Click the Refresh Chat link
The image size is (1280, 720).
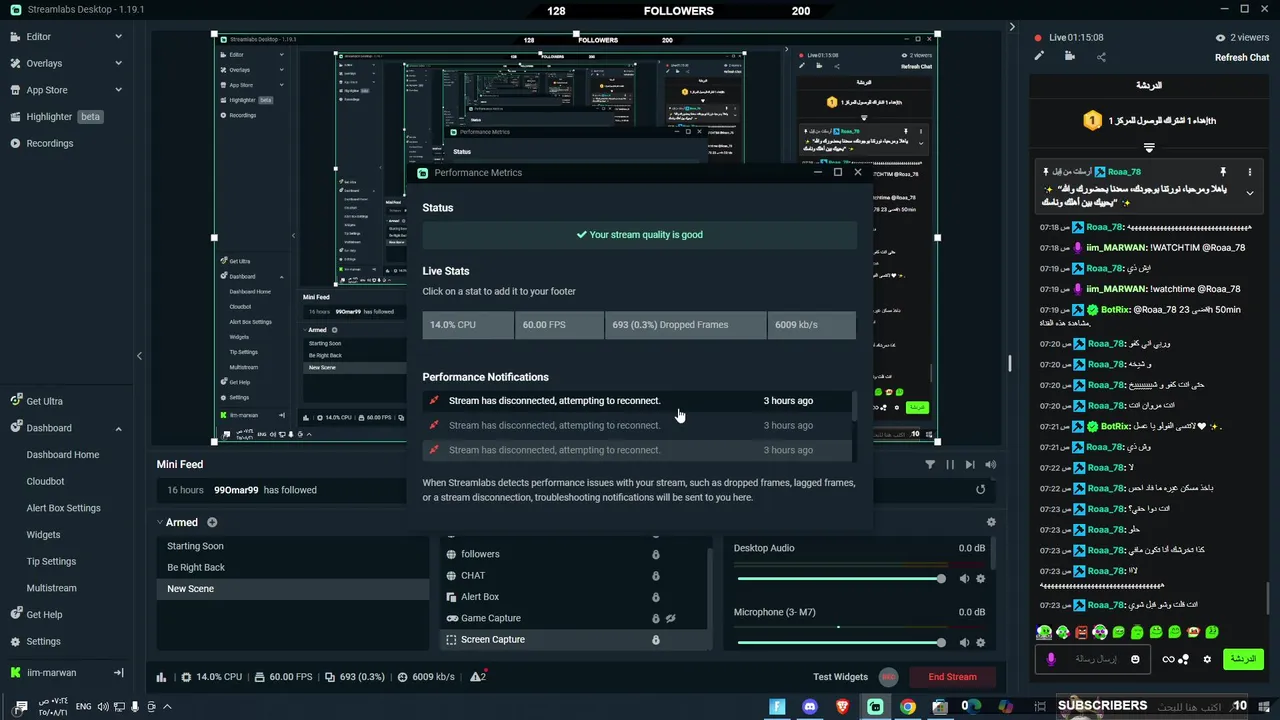[x=1242, y=57]
